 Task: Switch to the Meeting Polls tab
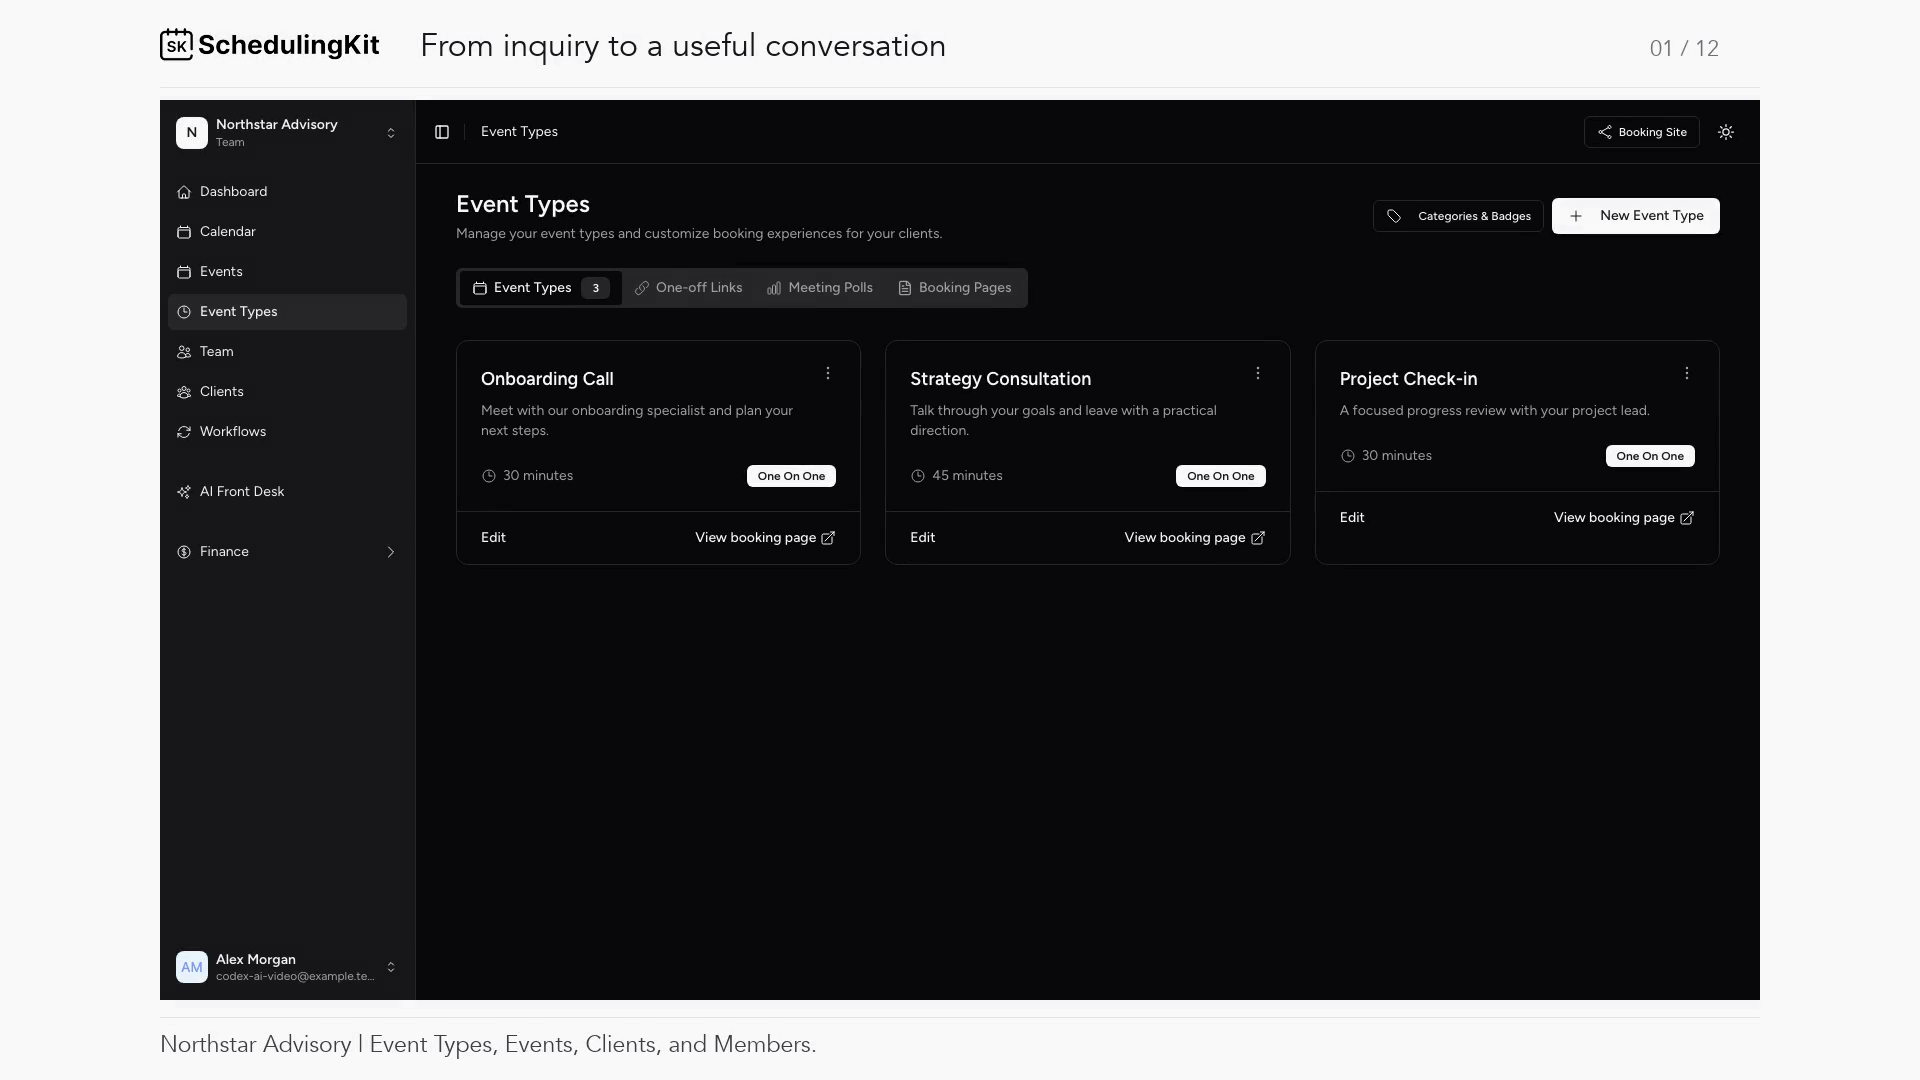(820, 288)
